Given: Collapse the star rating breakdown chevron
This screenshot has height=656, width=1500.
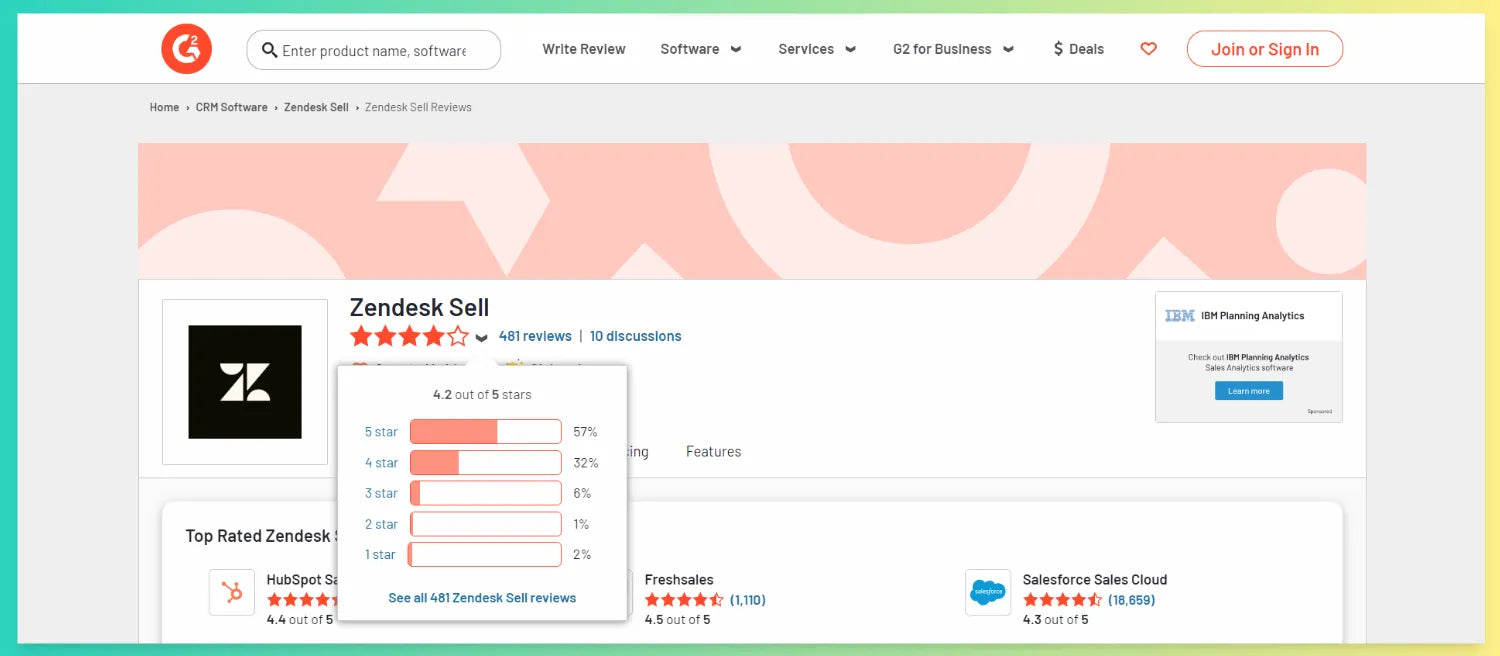Looking at the screenshot, I should (481, 337).
